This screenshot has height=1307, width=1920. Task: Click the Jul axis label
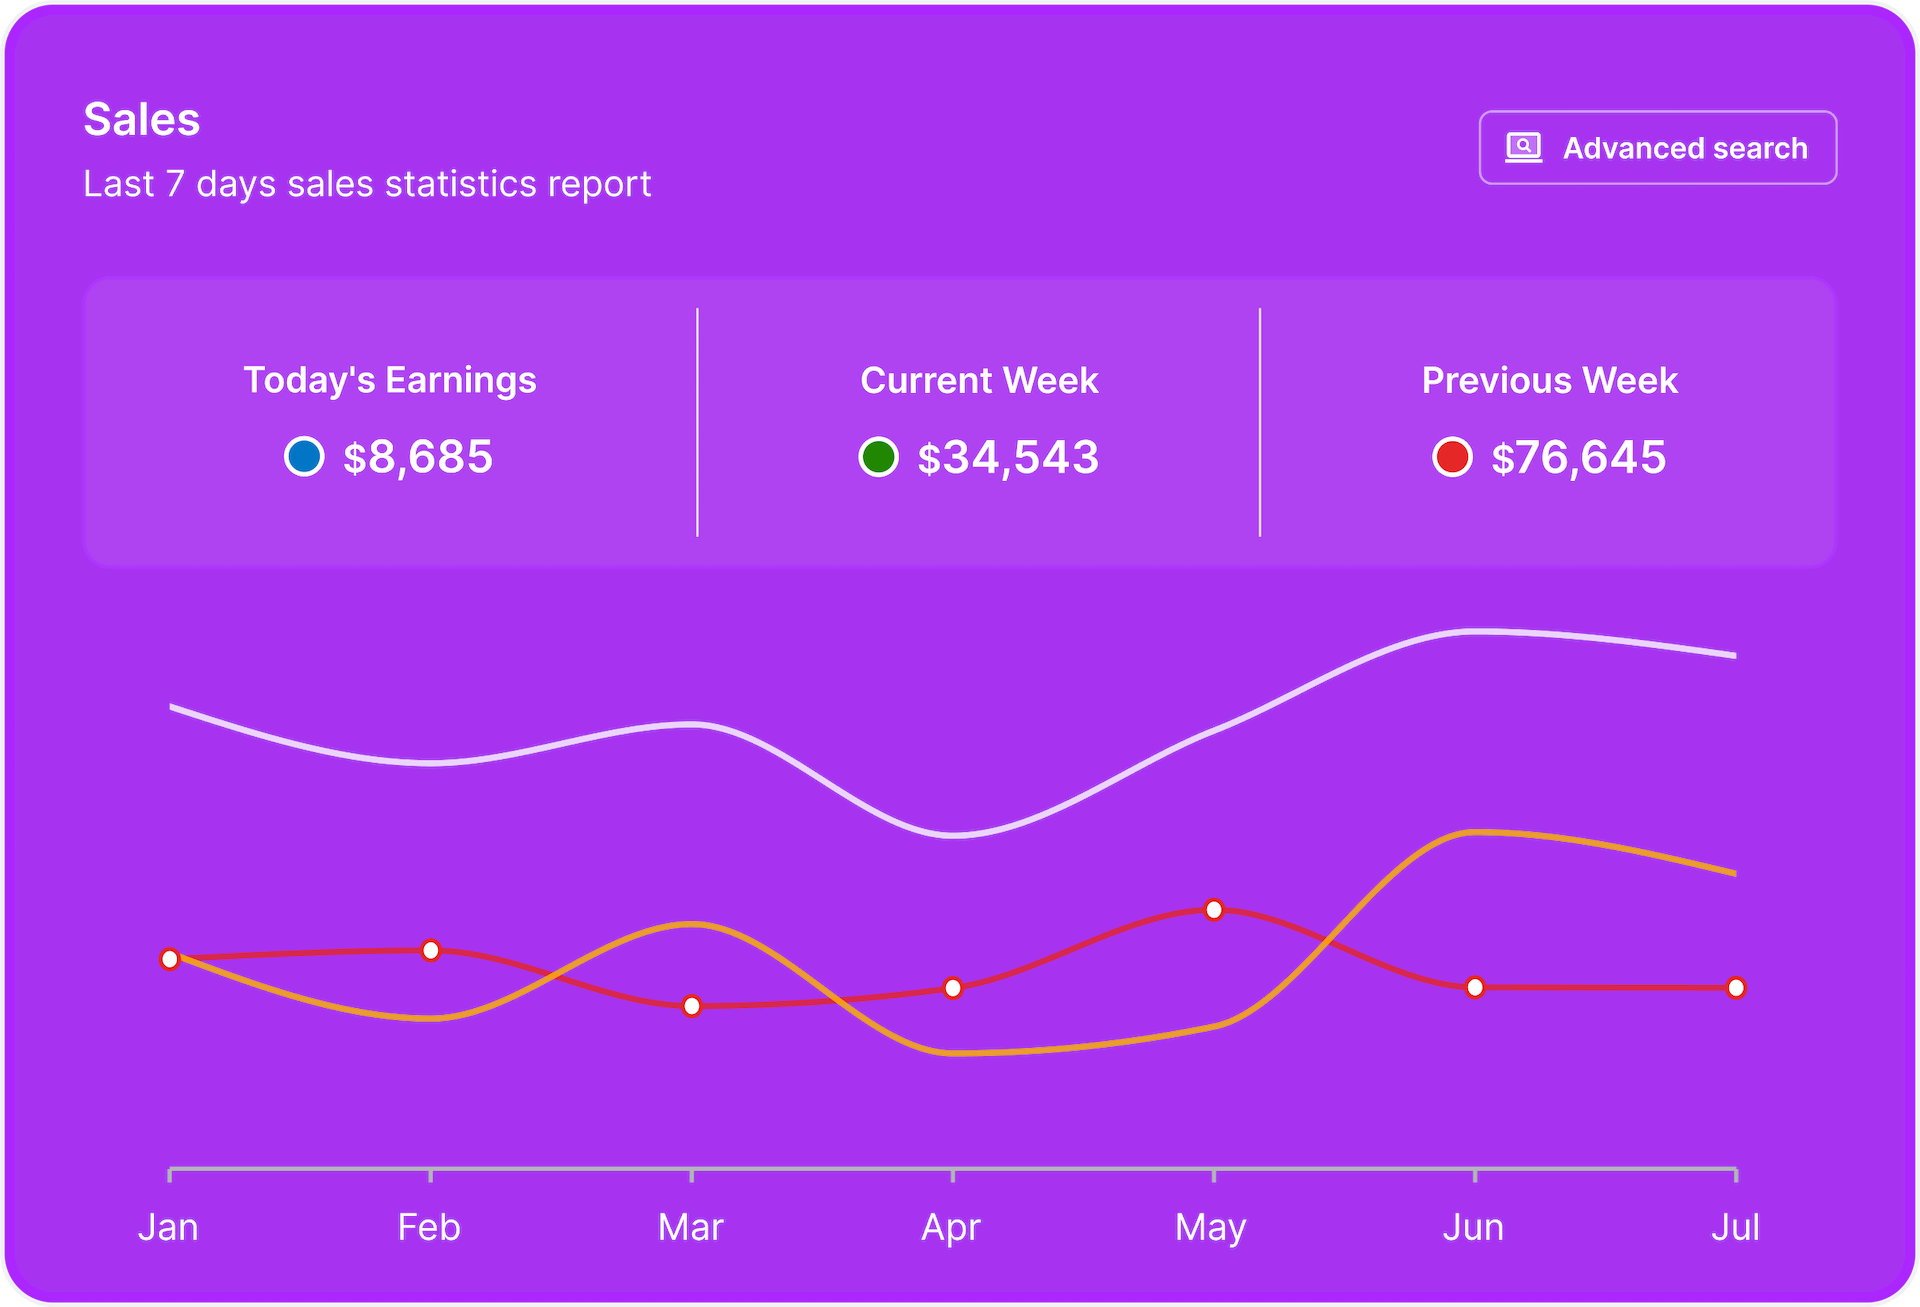tap(1735, 1227)
